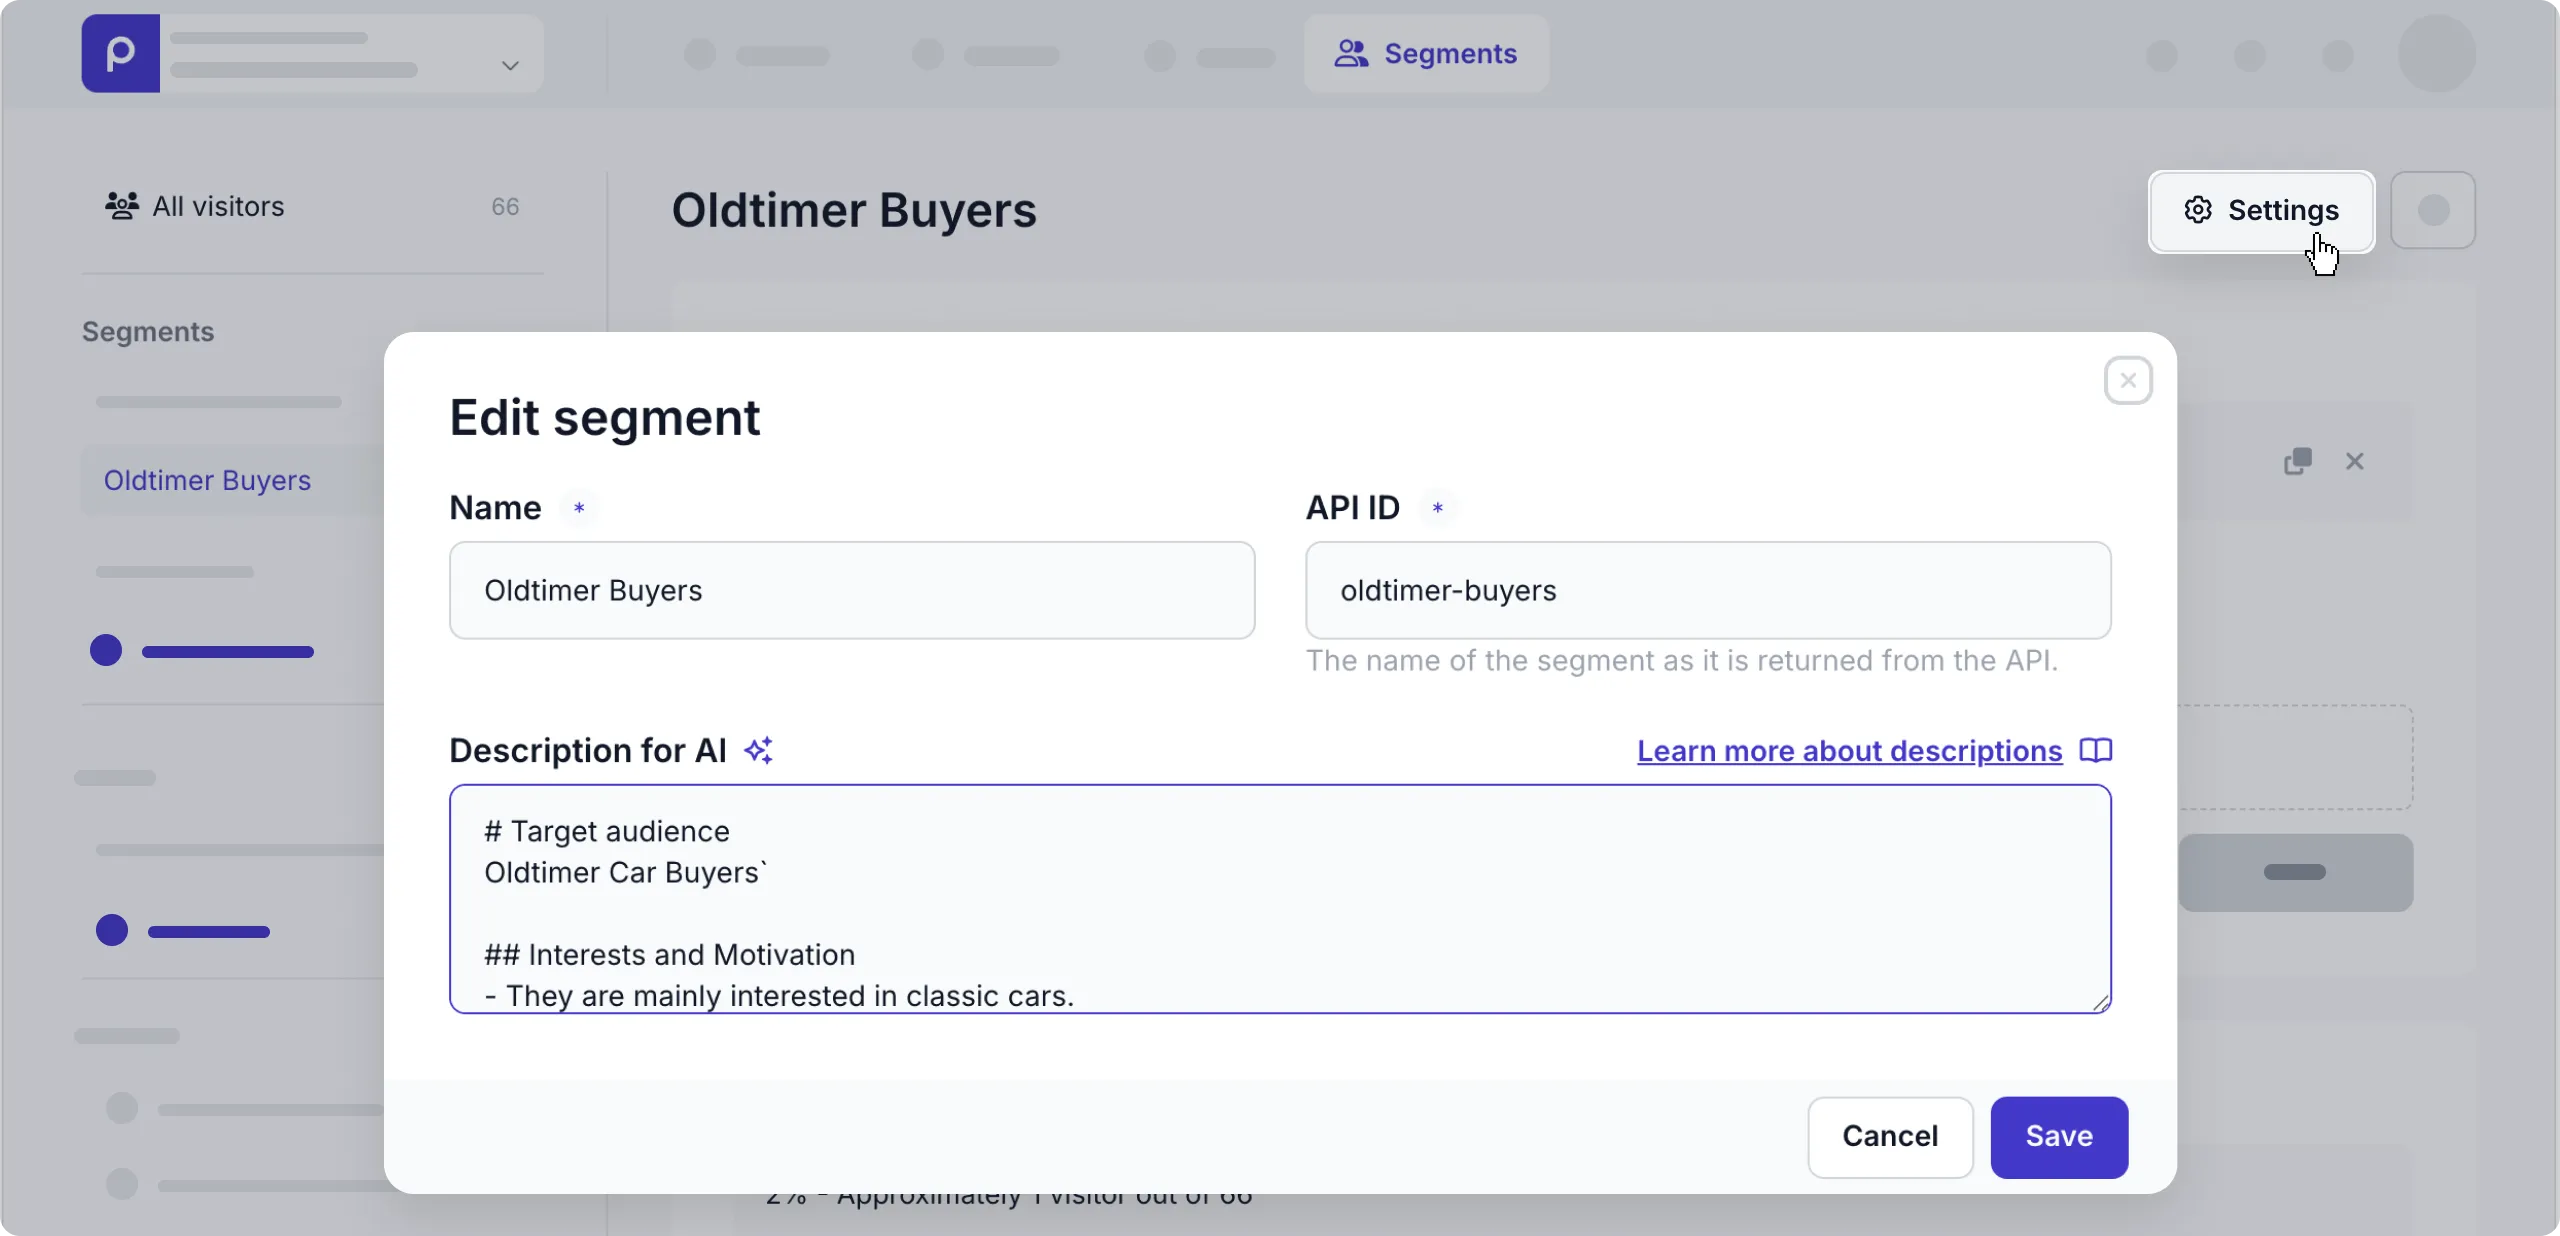Image resolution: width=2560 pixels, height=1236 pixels.
Task: Click the sparkle AI icon beside Description for AI
Action: (759, 751)
